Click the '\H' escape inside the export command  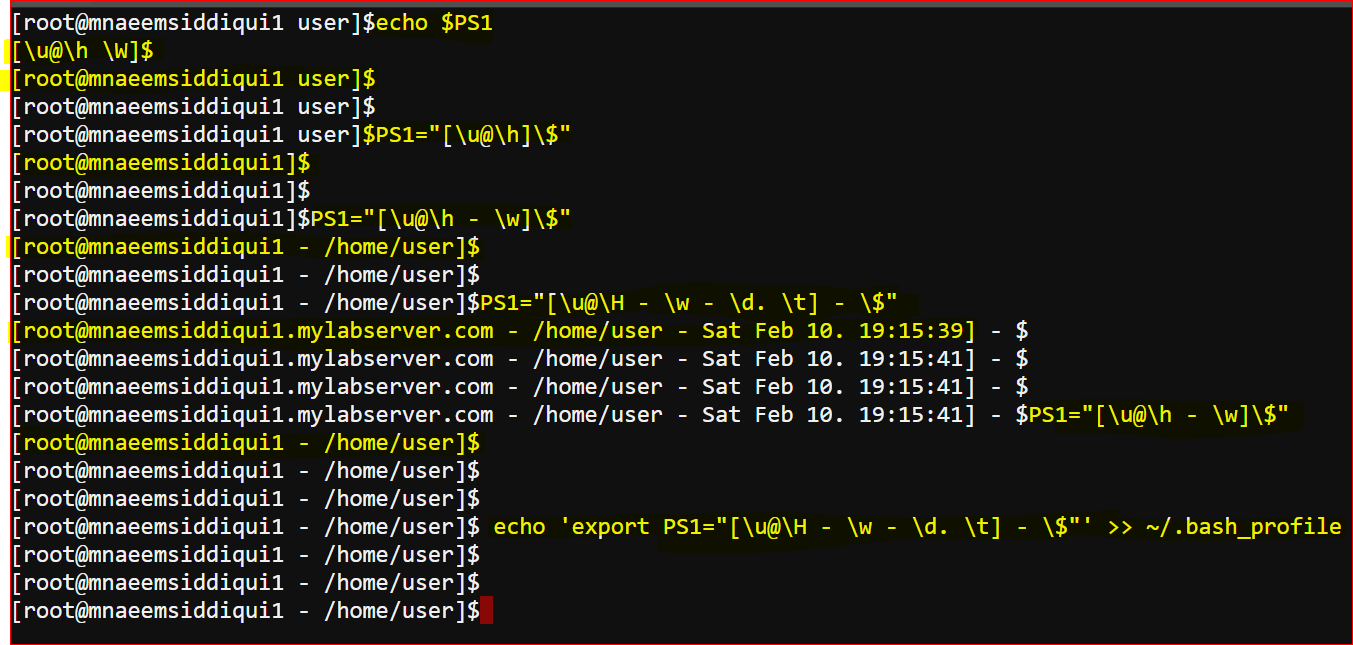(x=793, y=526)
